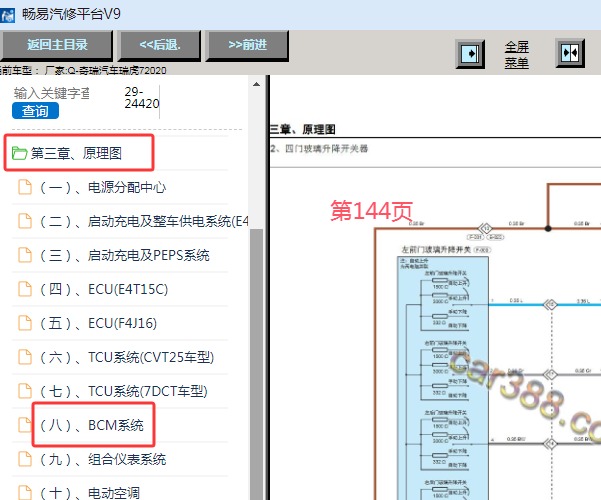Image resolution: width=601 pixels, height=500 pixels.
Task: Click the 左前门玻璃升降开关 diagram label
Action: (436, 250)
